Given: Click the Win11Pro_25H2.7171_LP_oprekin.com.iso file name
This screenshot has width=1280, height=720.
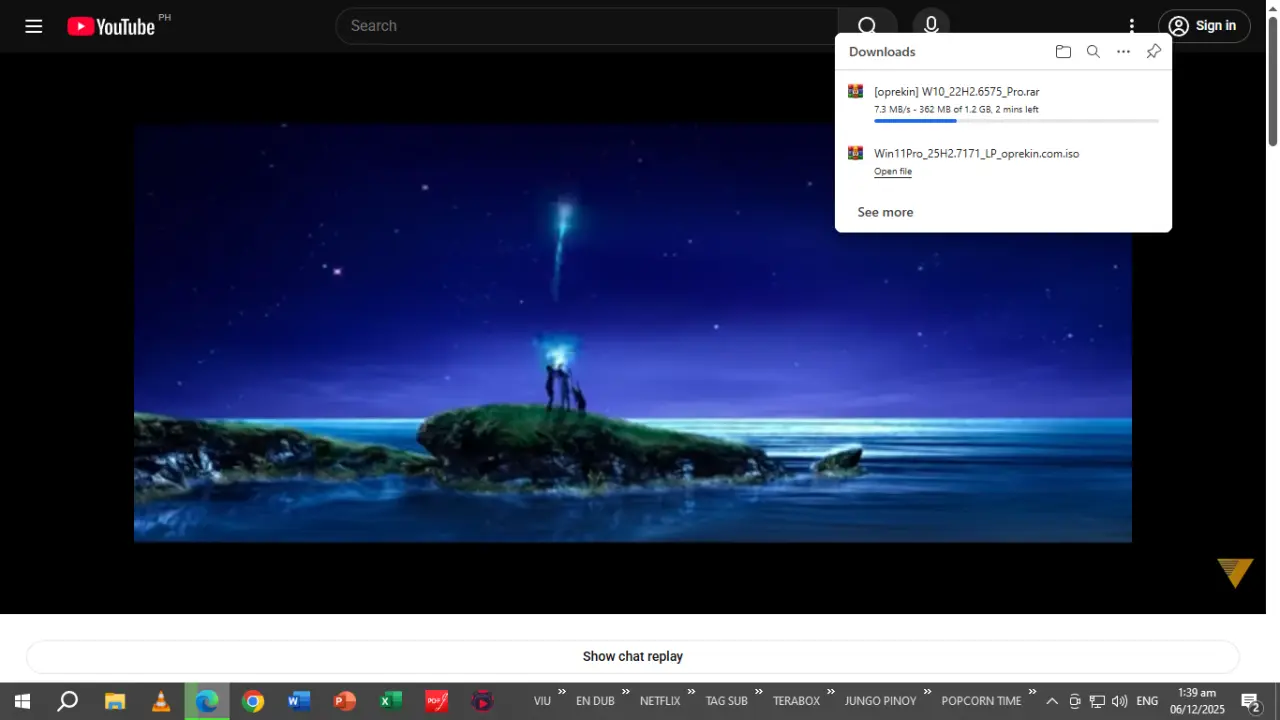Looking at the screenshot, I should click(976, 154).
